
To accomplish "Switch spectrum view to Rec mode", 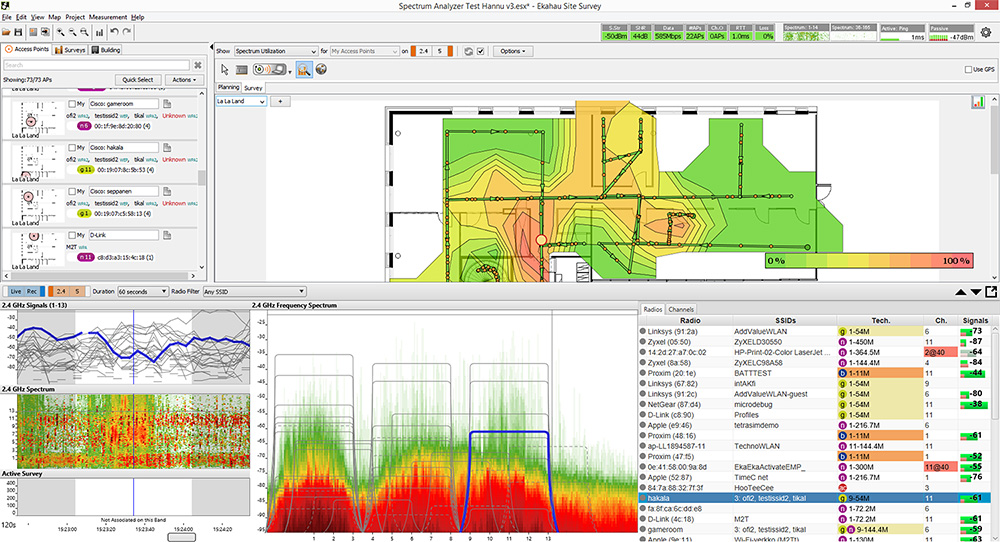I will (x=32, y=291).
